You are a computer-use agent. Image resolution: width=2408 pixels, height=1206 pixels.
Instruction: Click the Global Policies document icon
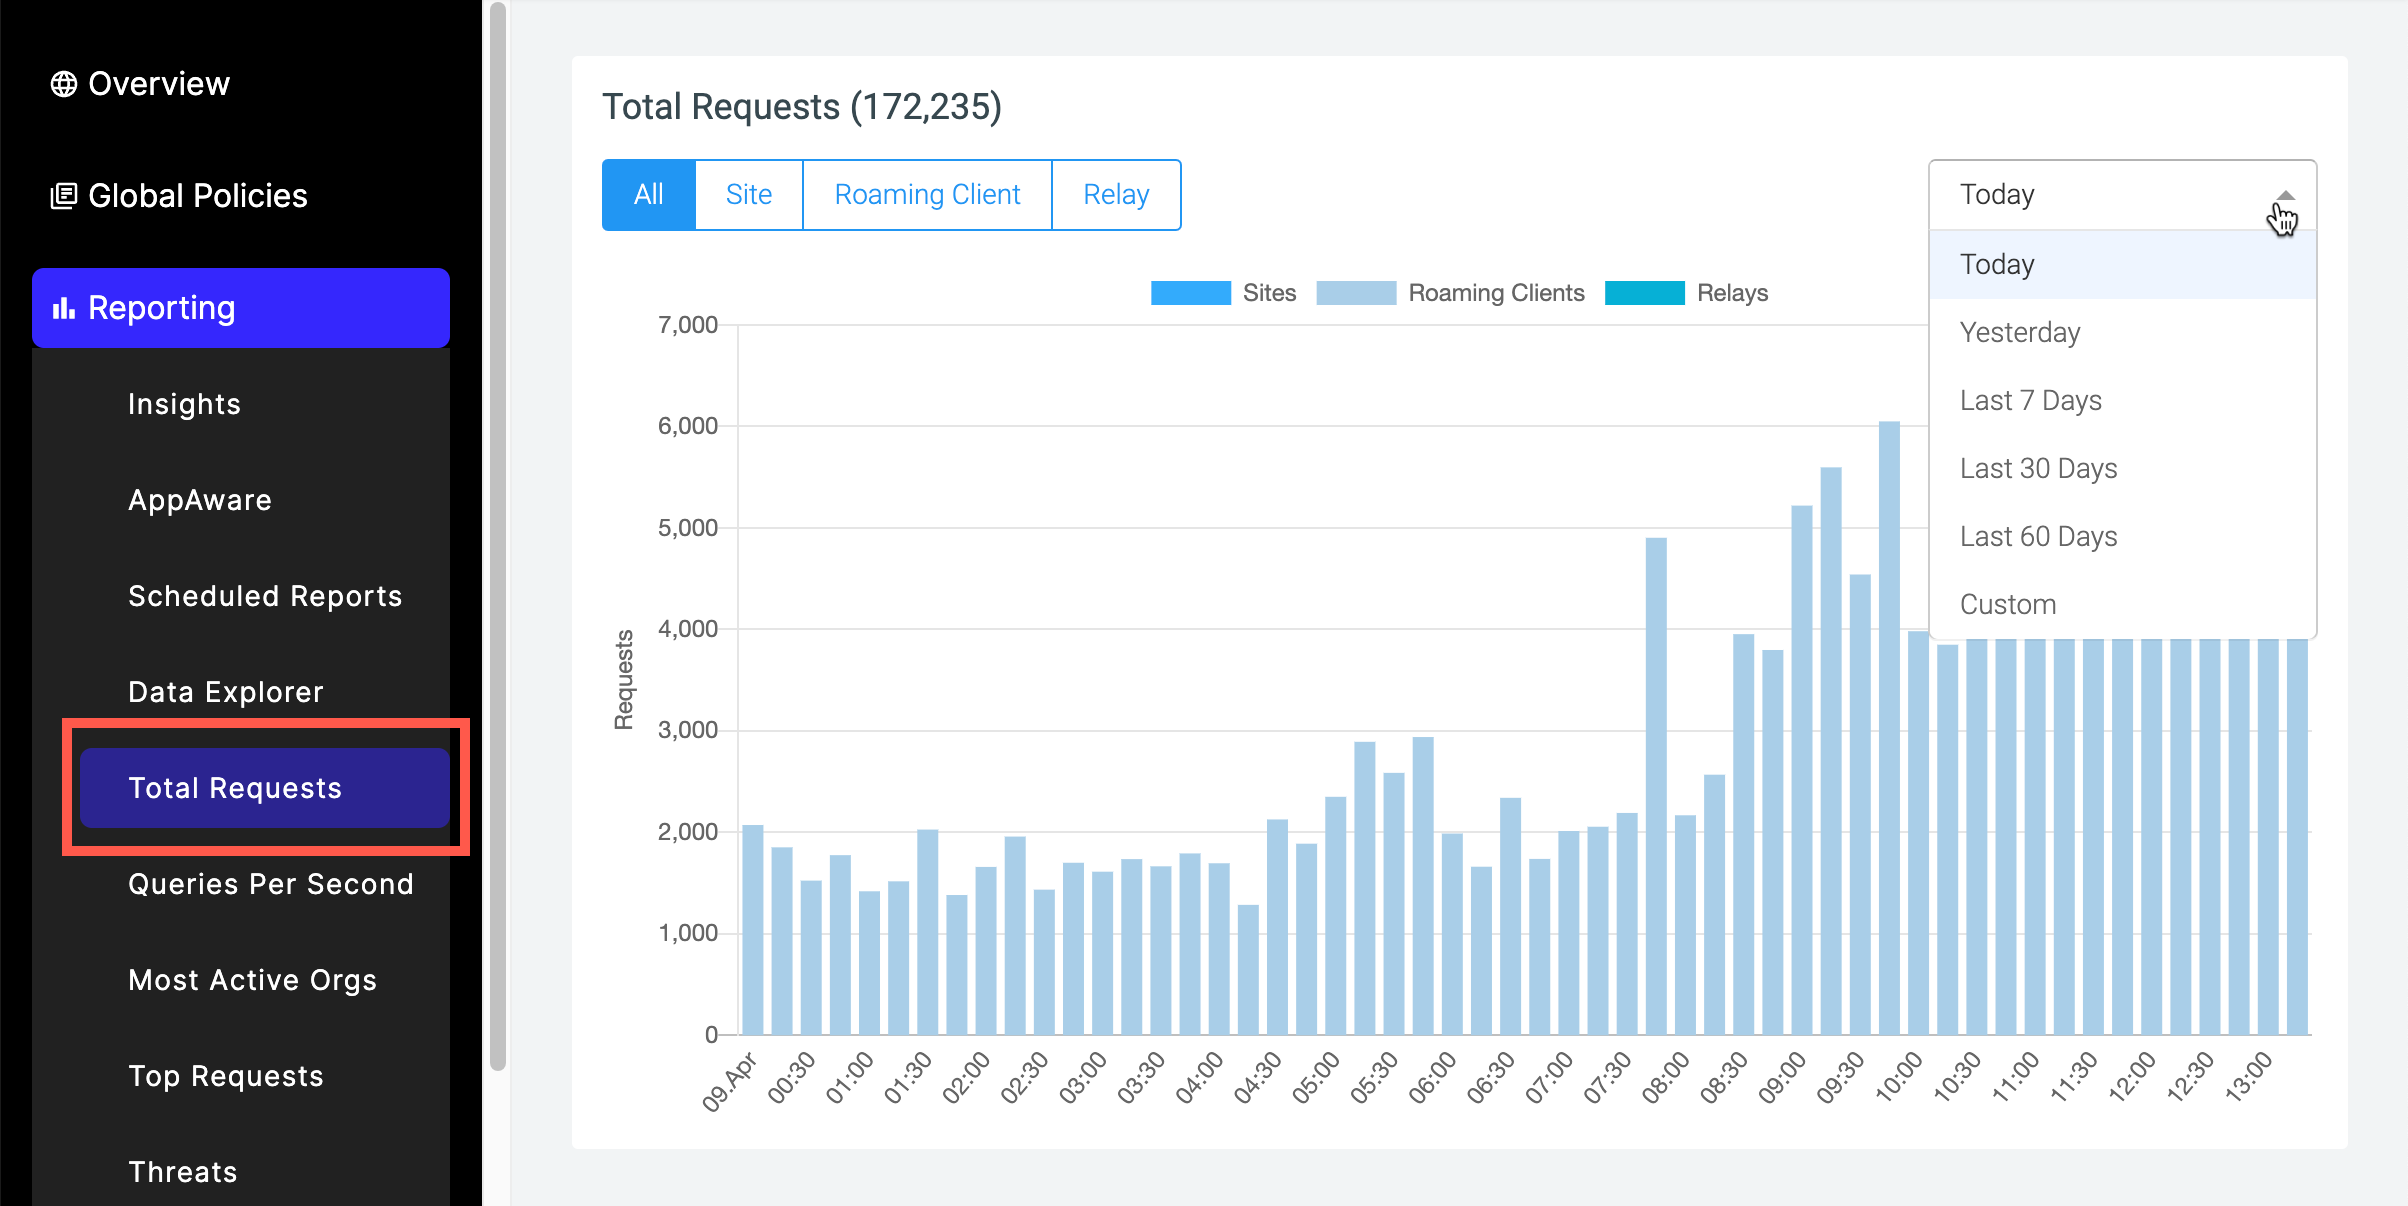point(64,195)
